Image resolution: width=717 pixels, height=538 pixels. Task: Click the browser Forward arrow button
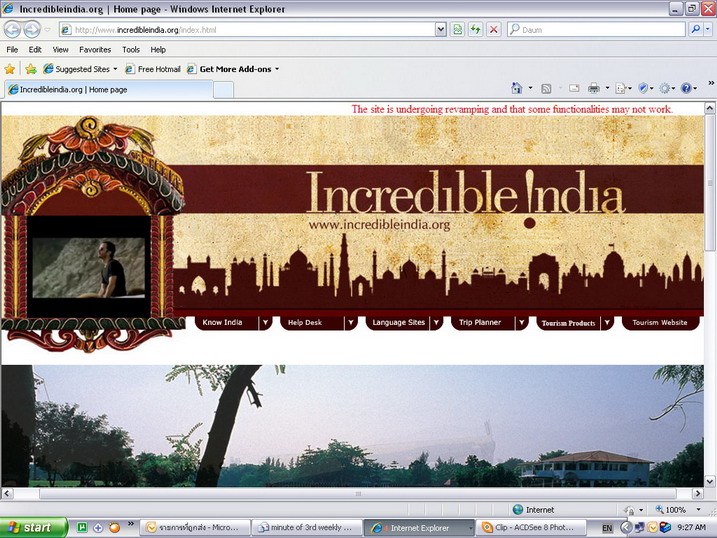pos(32,30)
